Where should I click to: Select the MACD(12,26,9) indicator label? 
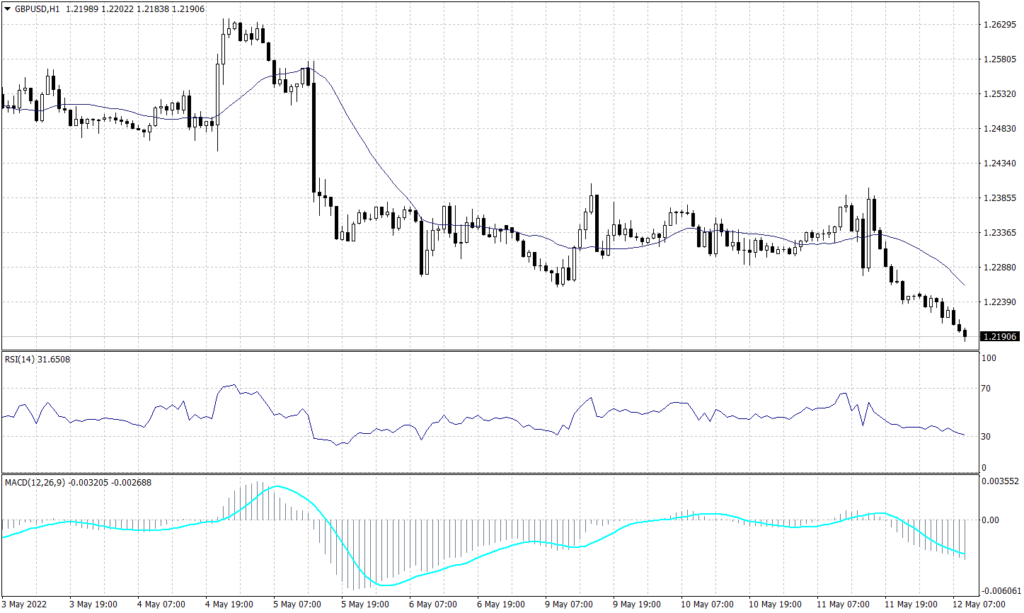[35, 481]
